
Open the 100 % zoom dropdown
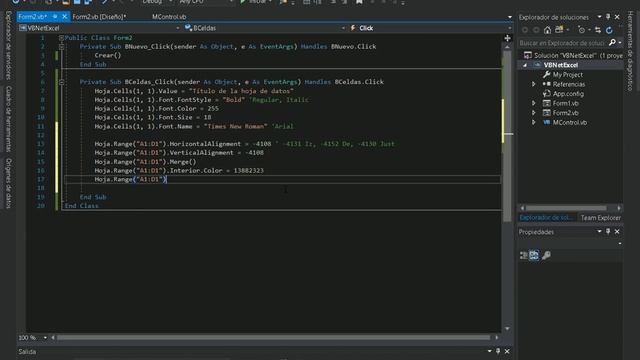pyautogui.click(x=45, y=338)
